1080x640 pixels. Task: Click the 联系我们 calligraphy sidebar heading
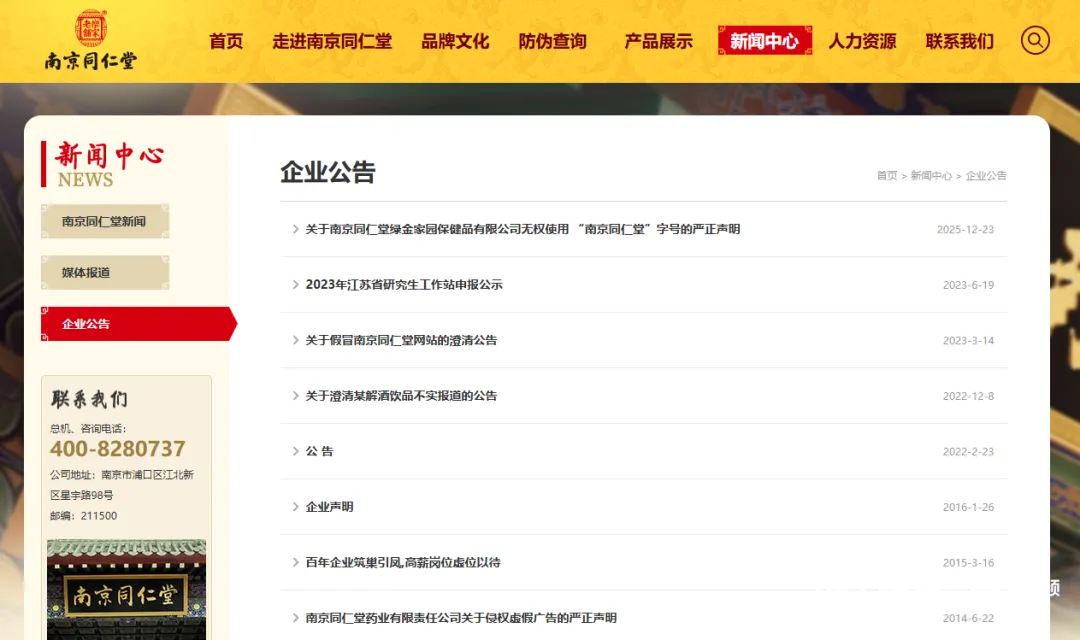click(x=90, y=399)
